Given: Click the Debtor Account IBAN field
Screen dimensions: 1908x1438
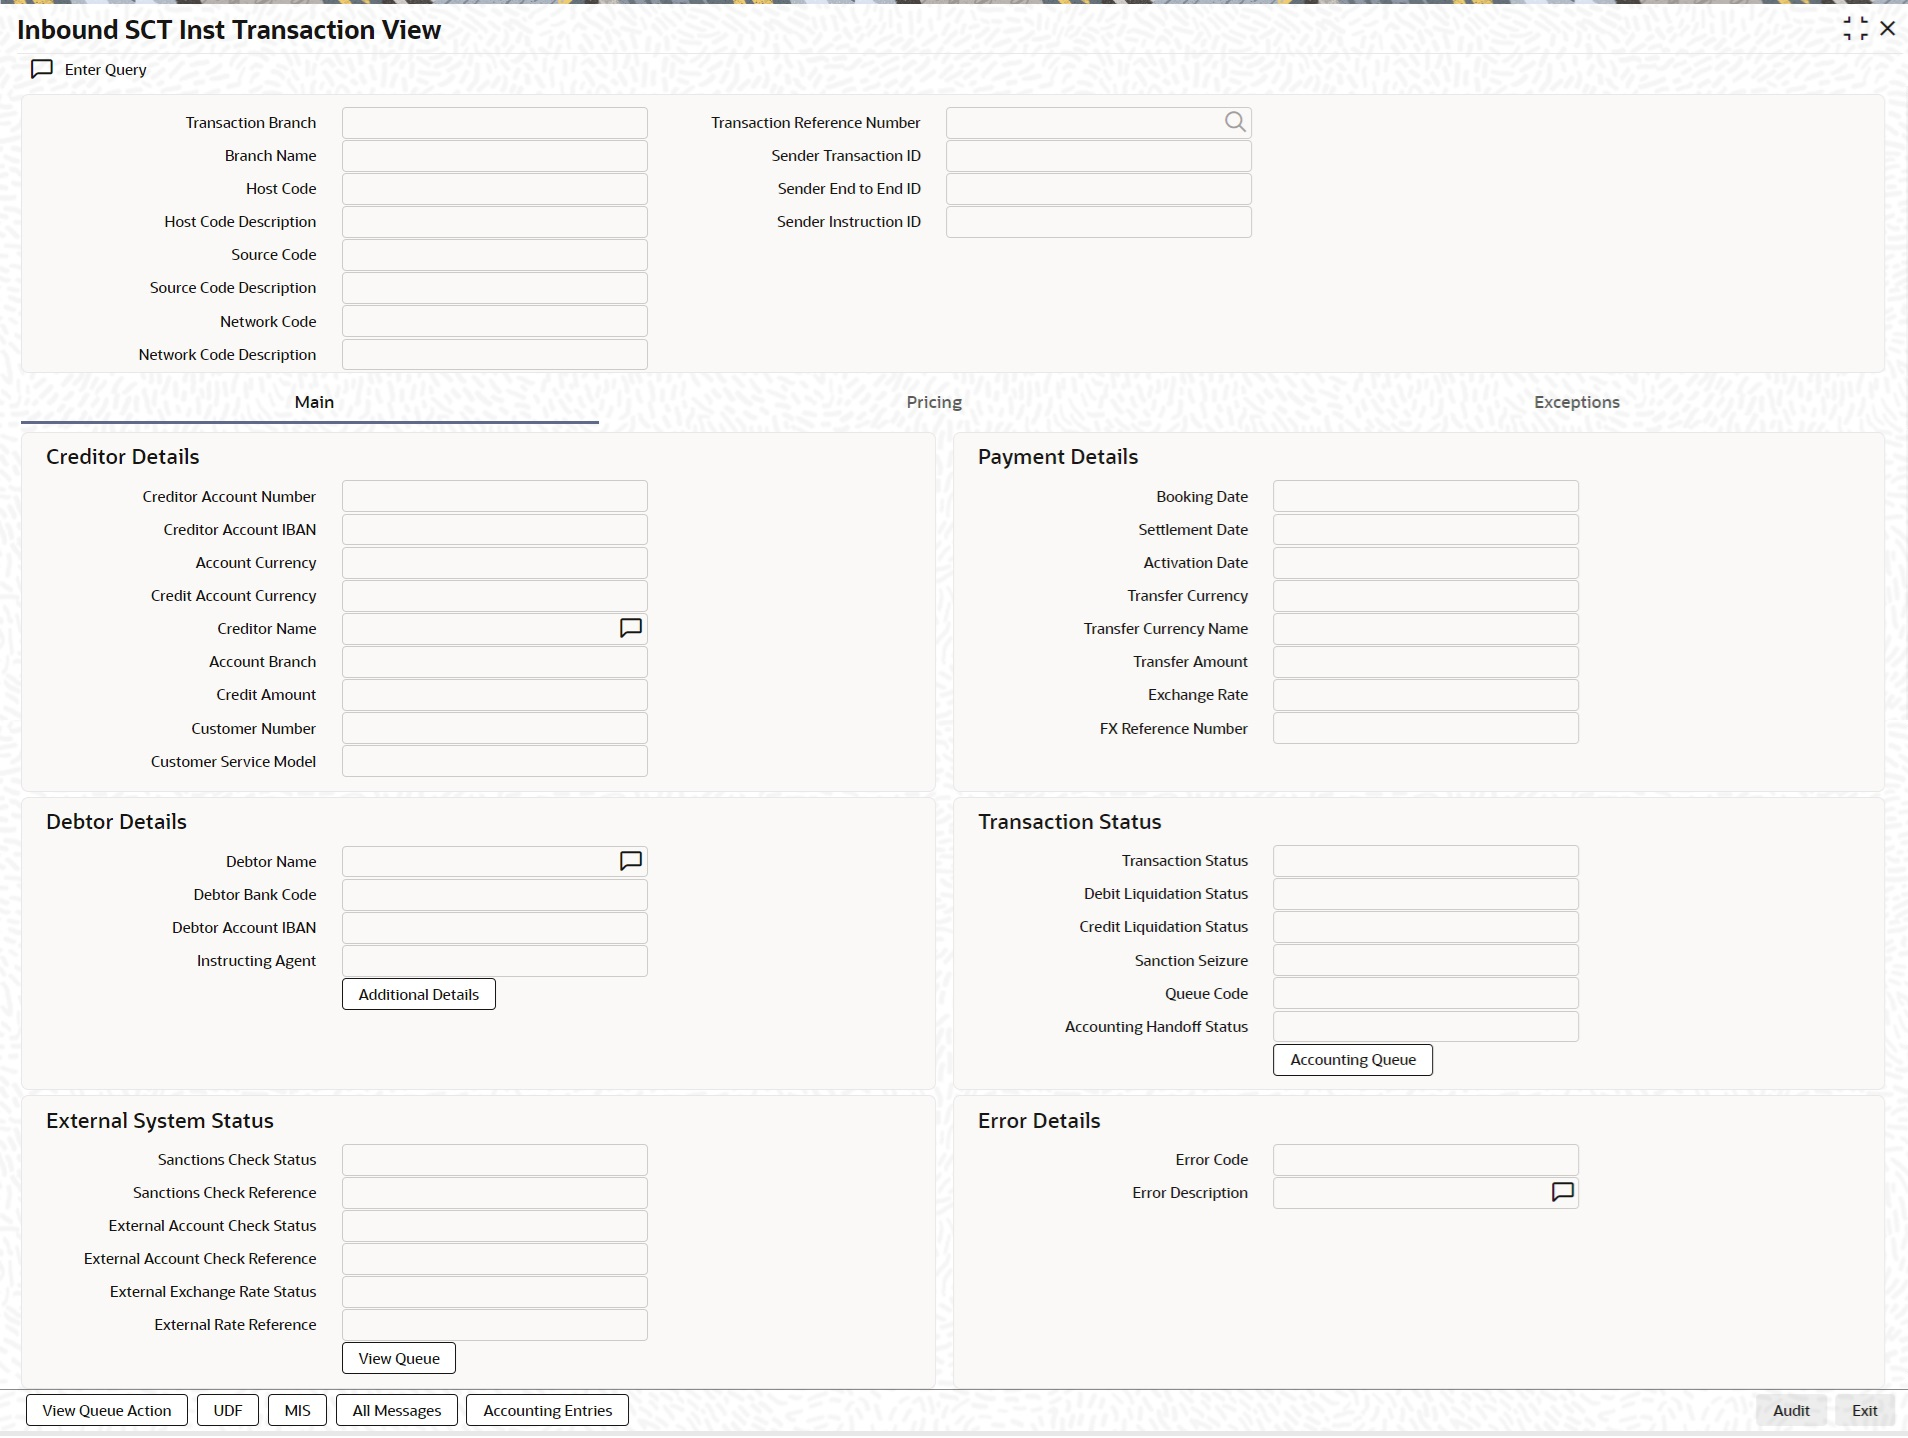Looking at the screenshot, I should click(x=495, y=927).
